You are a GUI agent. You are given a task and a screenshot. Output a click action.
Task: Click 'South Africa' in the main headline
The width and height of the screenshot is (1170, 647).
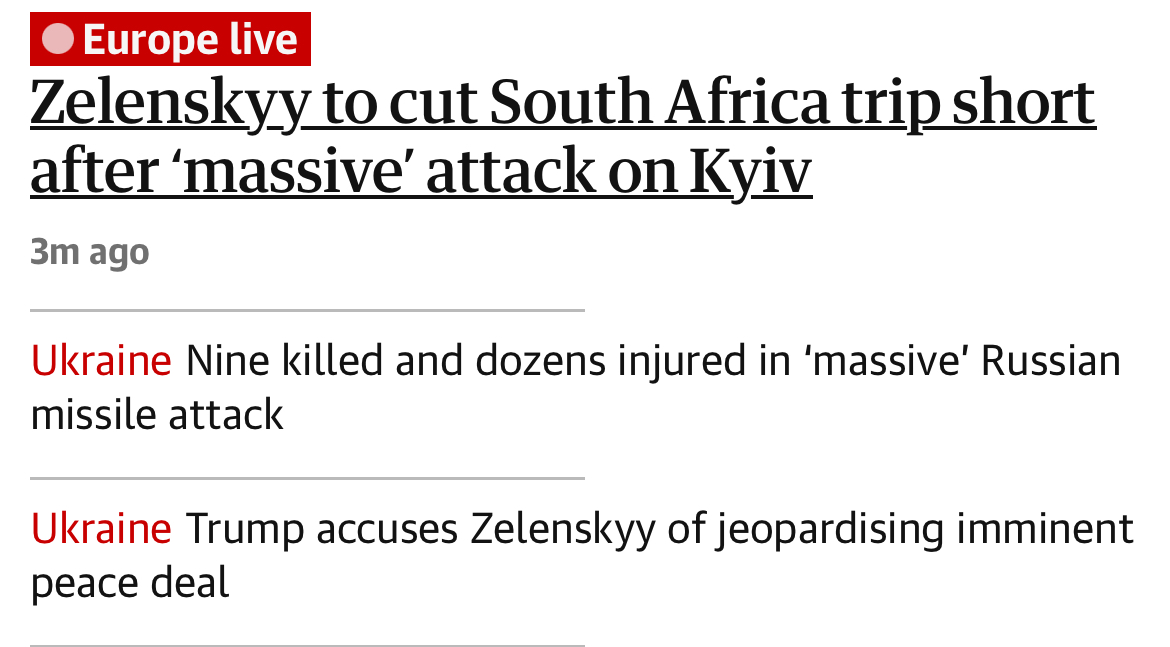(x=659, y=102)
